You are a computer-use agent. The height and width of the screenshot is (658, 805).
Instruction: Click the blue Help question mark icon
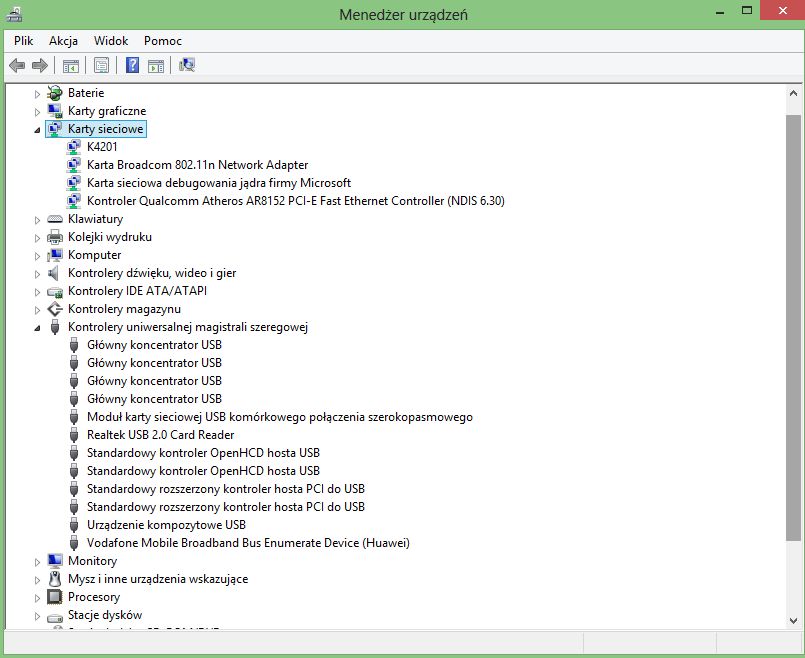132,66
